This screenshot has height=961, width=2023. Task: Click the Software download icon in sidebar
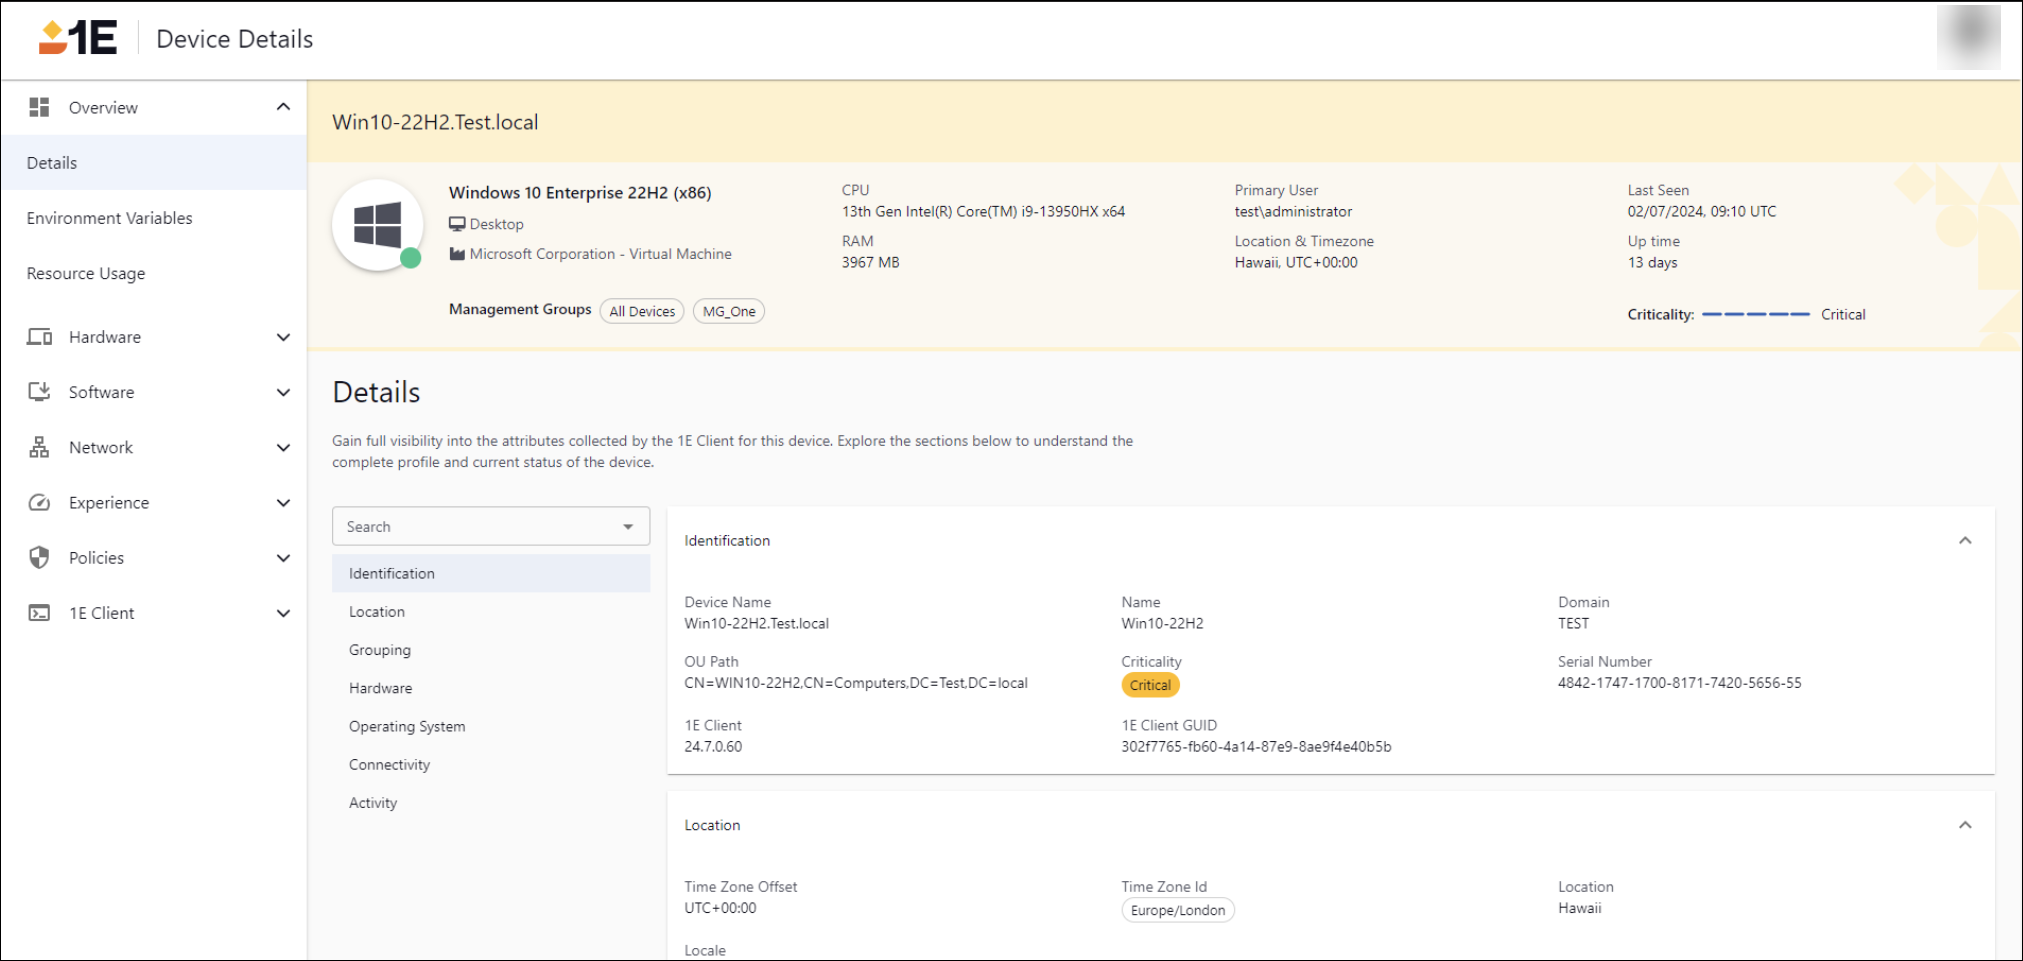pyautogui.click(x=39, y=392)
